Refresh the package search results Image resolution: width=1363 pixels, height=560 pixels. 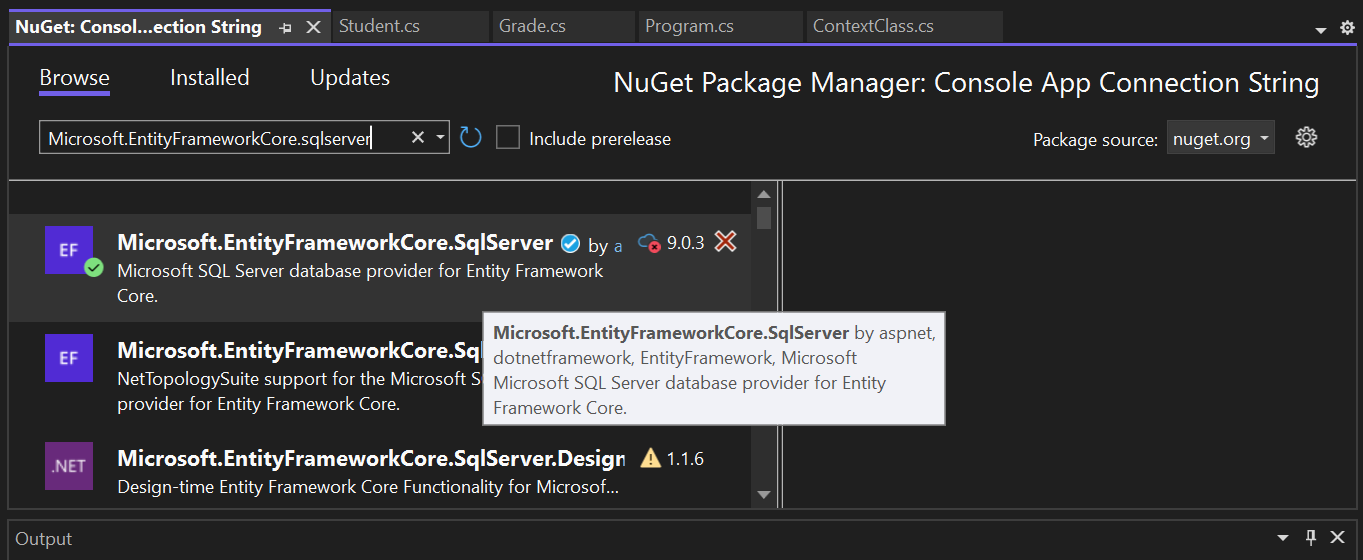click(x=471, y=137)
